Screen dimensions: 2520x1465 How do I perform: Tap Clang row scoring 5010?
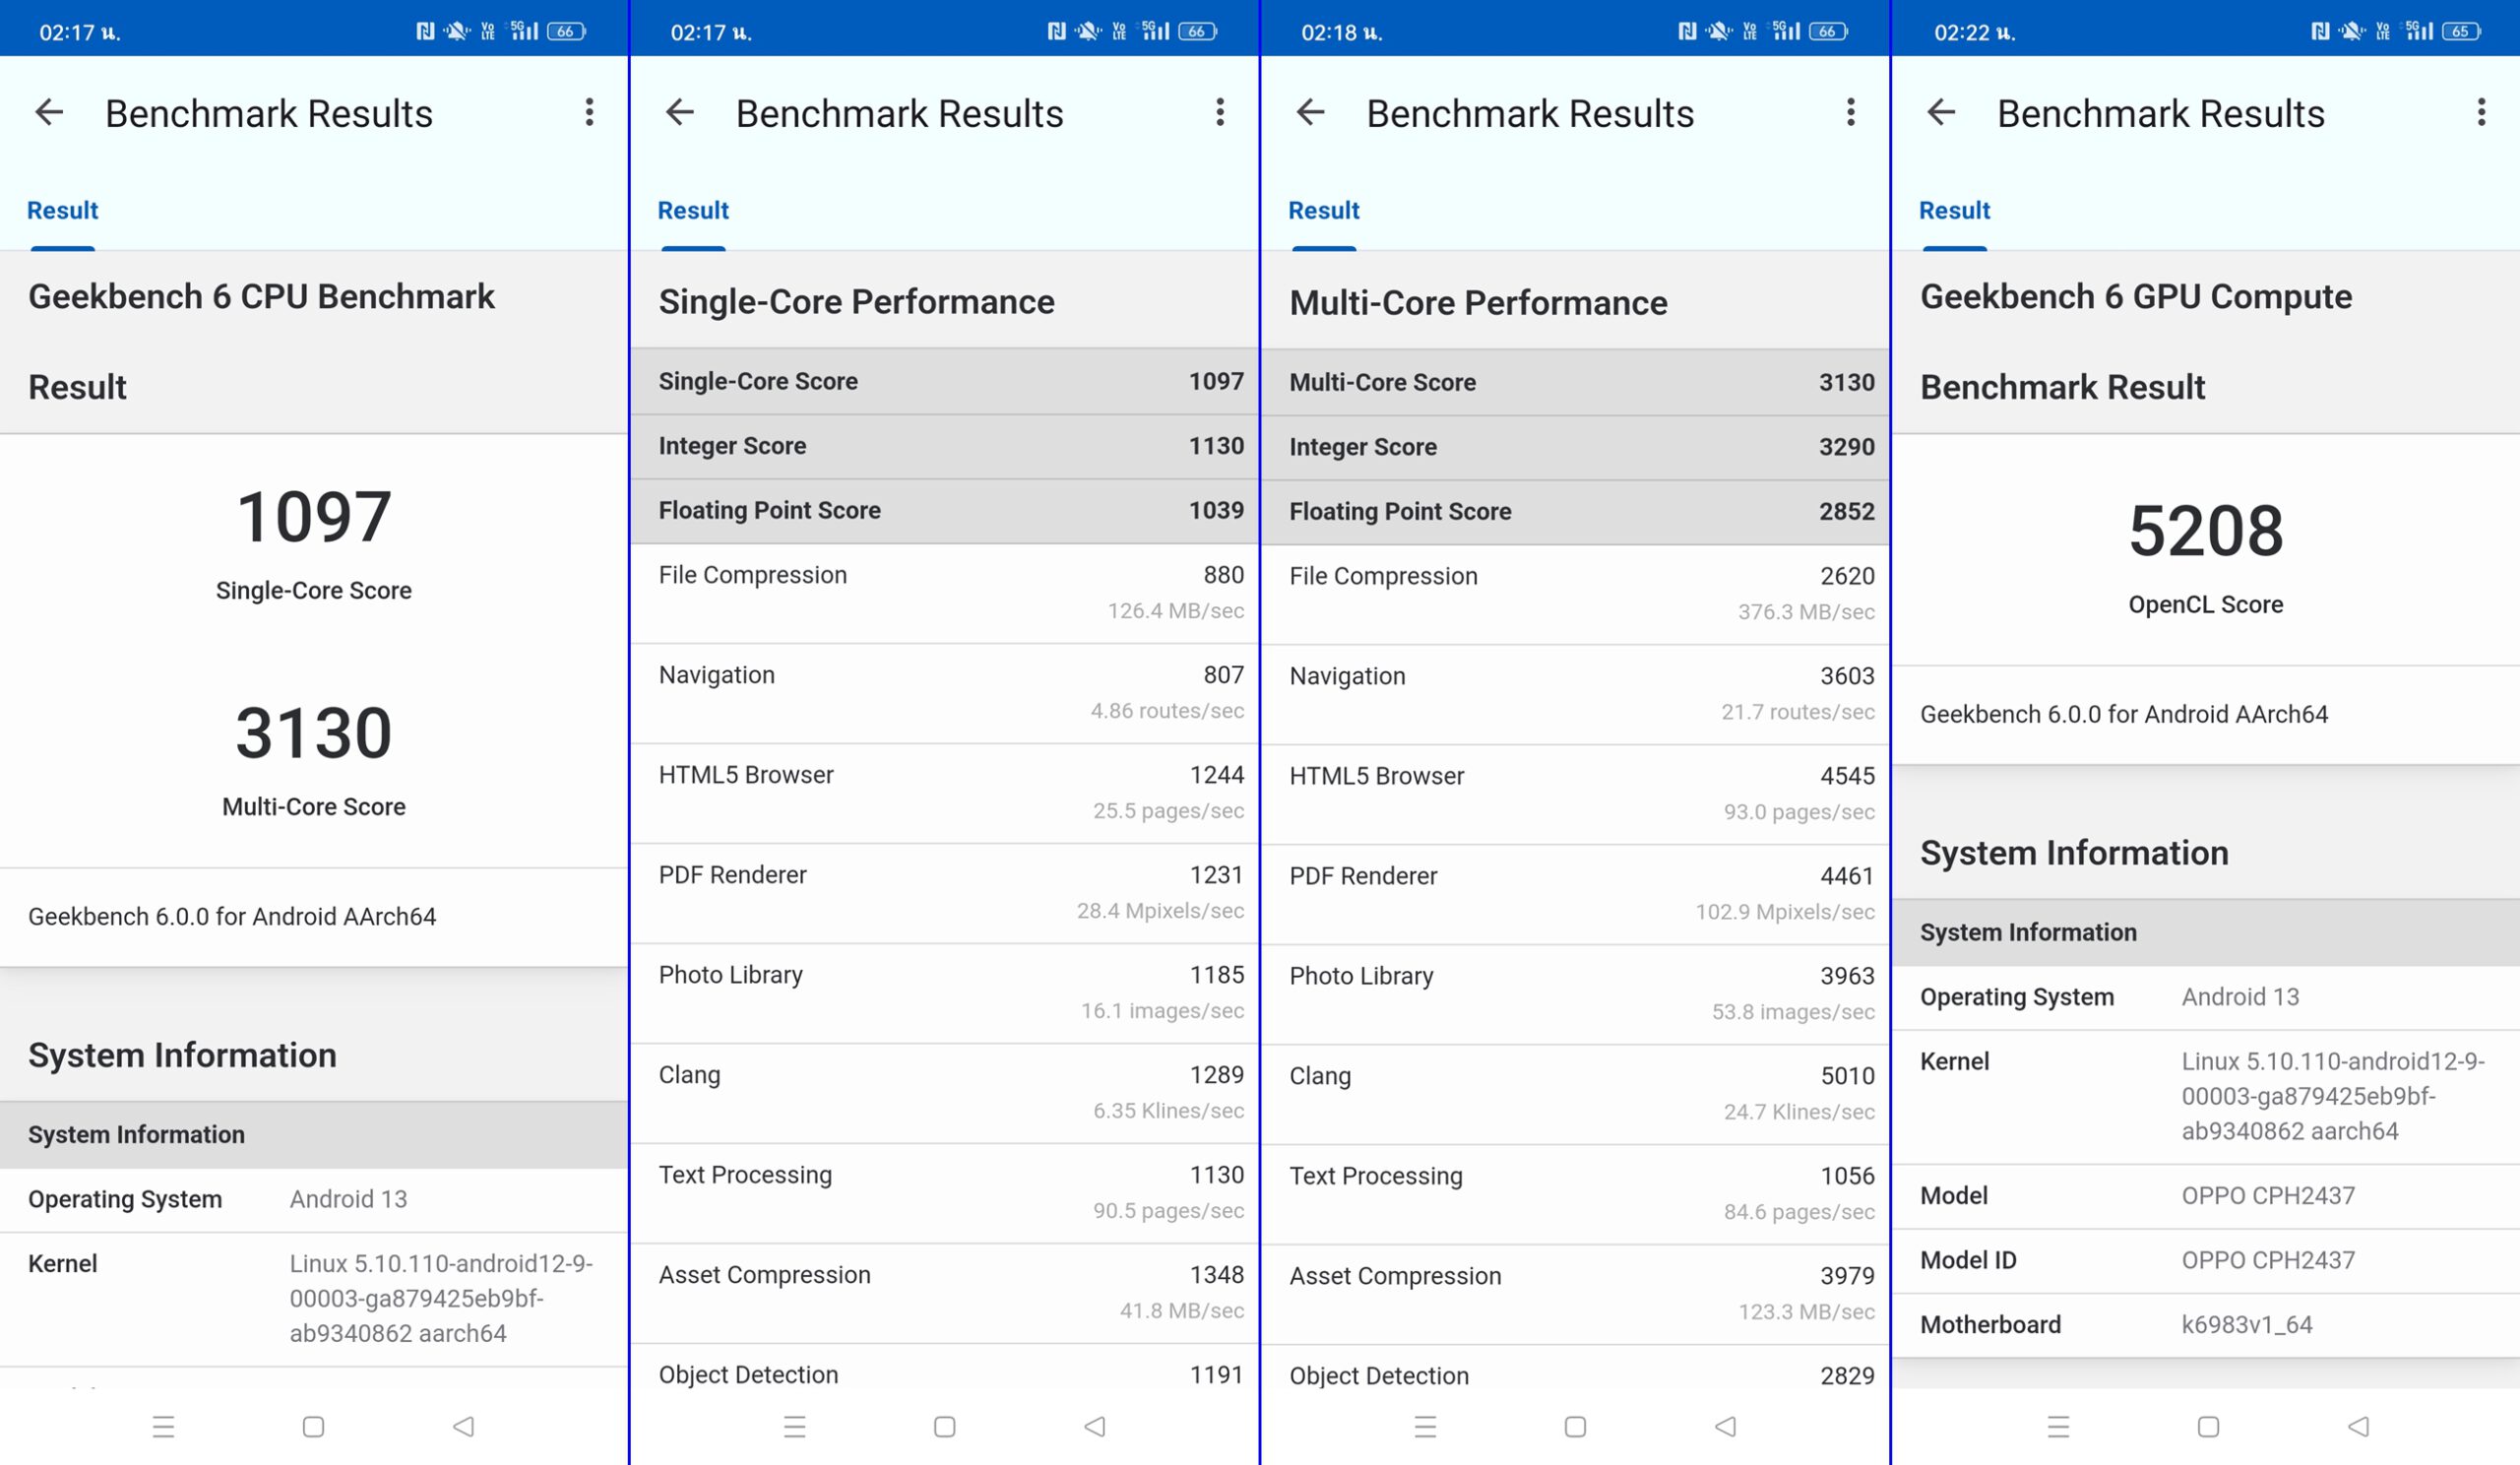1575,1094
